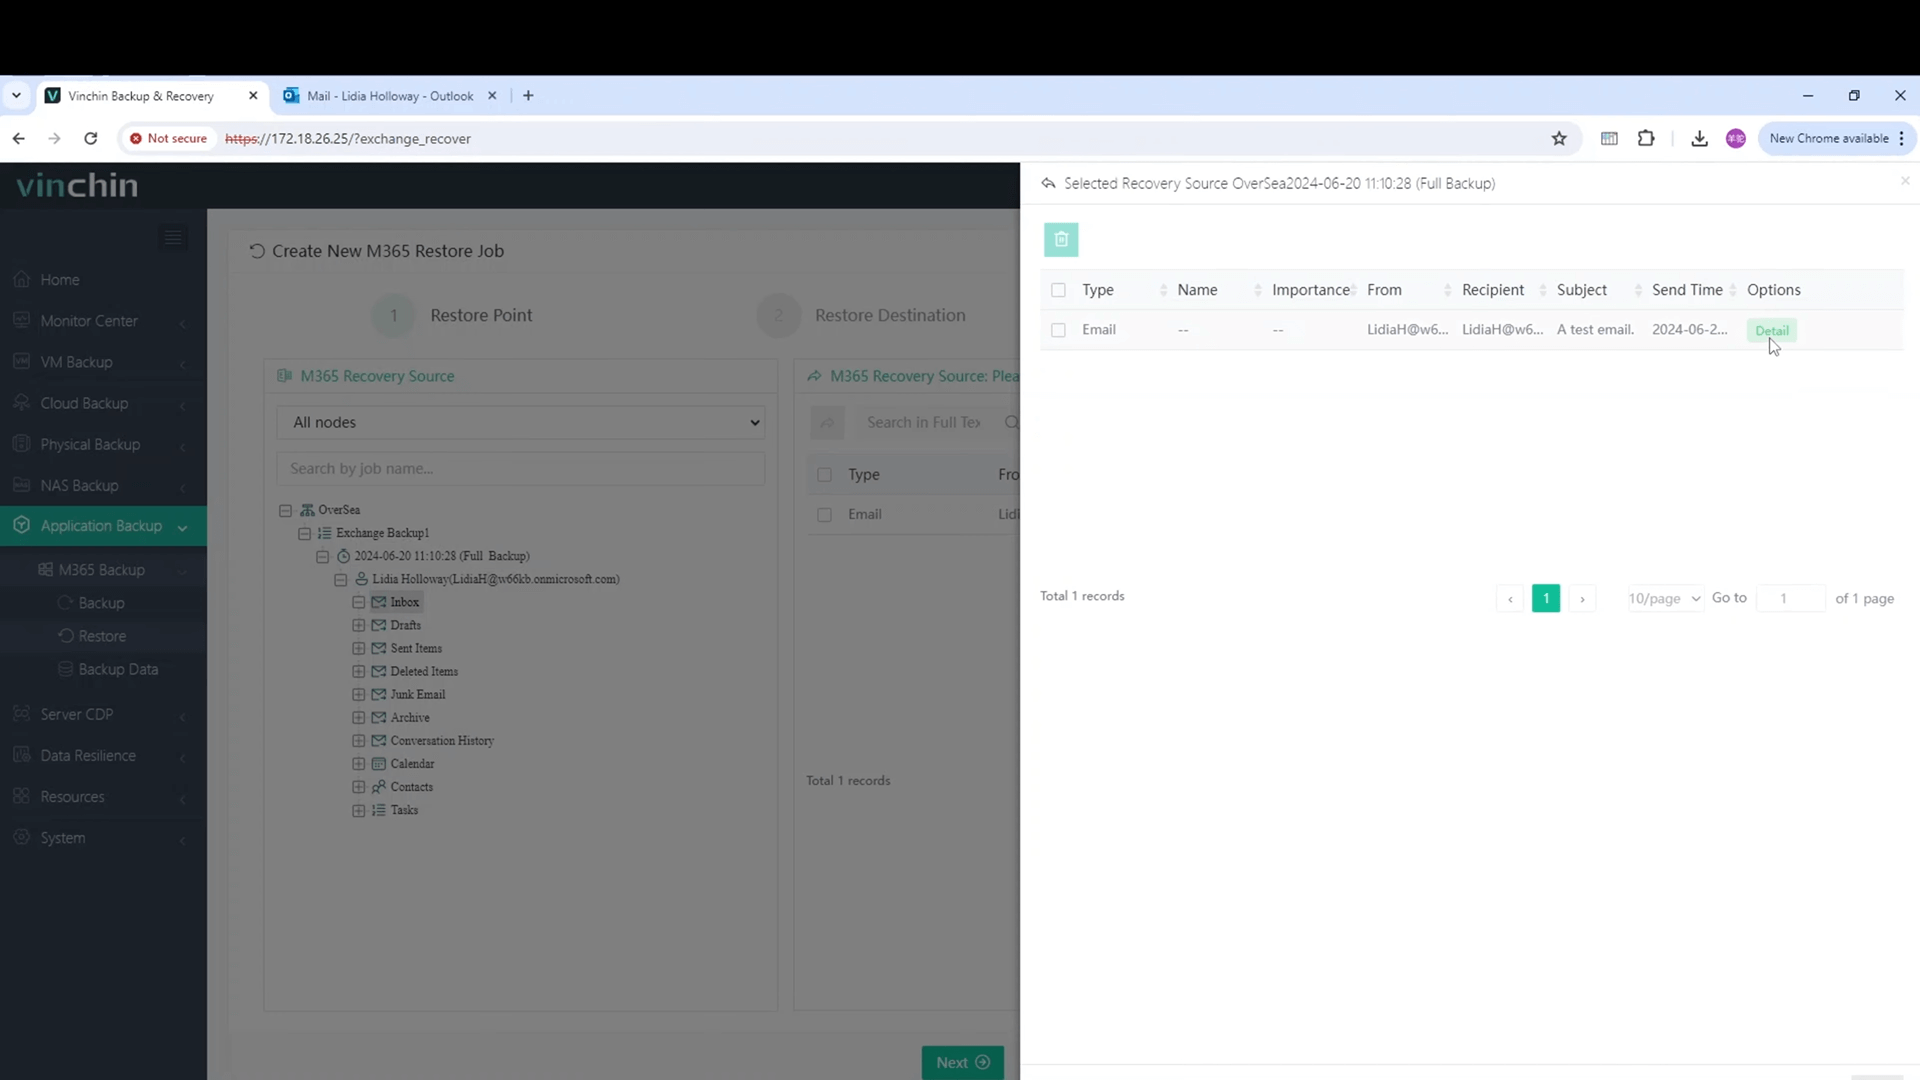The image size is (1920, 1080).
Task: Click the green trash delete icon
Action: [1061, 240]
